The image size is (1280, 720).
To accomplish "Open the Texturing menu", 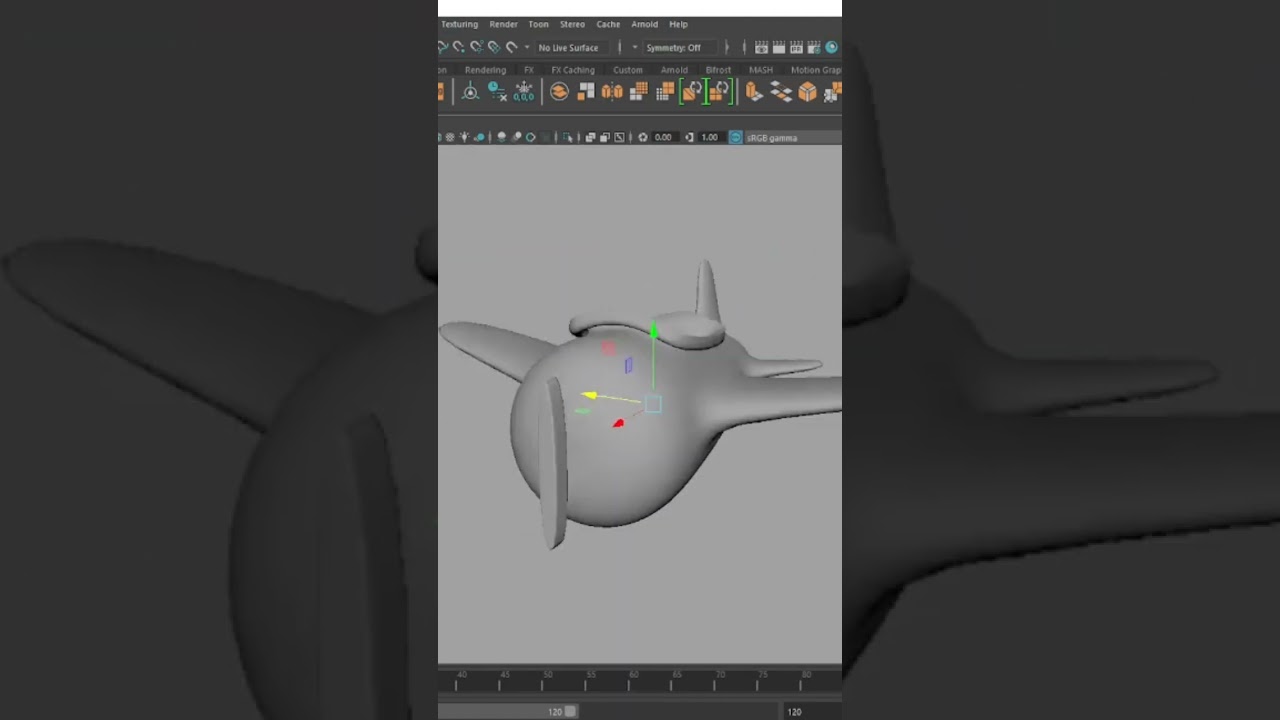I will coord(460,24).
